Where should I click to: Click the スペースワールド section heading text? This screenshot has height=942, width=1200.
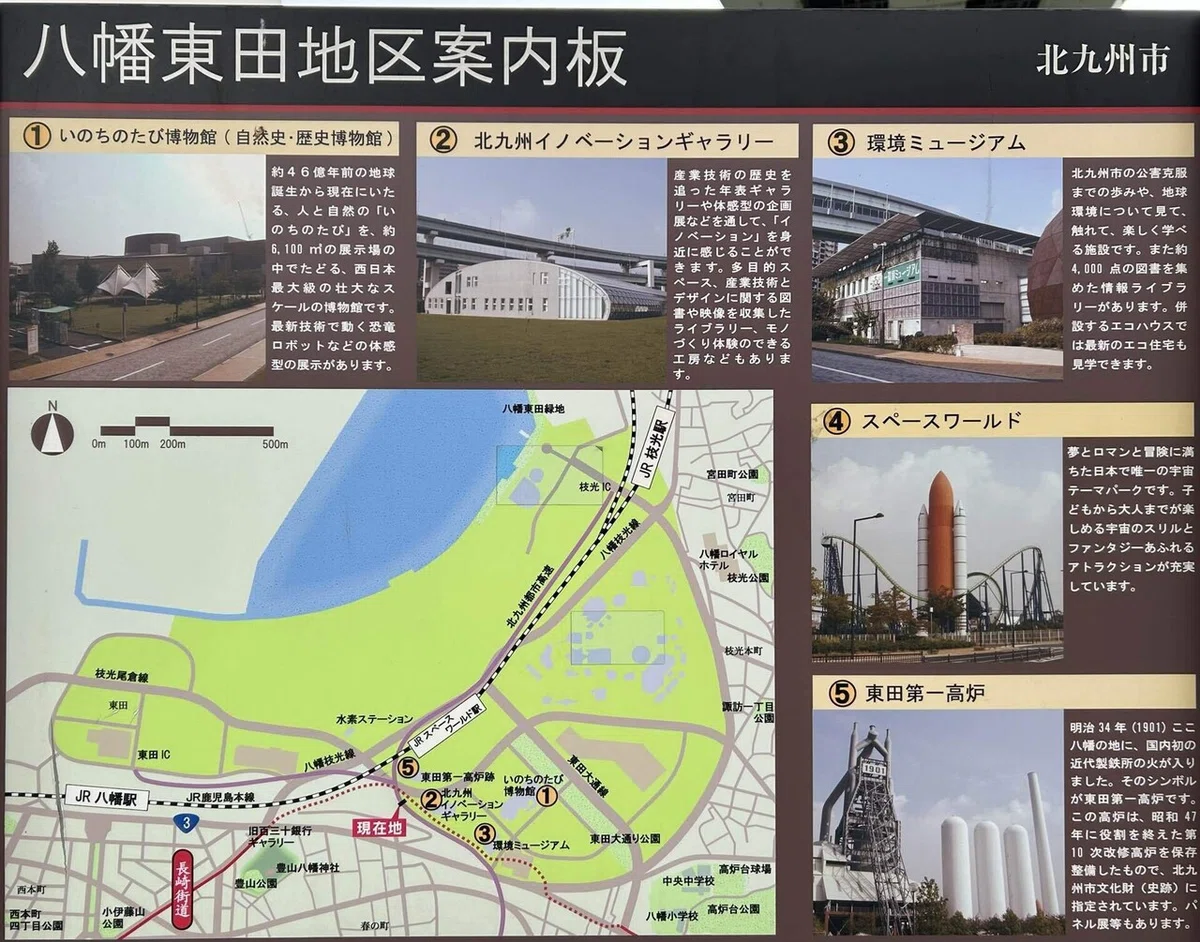point(941,421)
